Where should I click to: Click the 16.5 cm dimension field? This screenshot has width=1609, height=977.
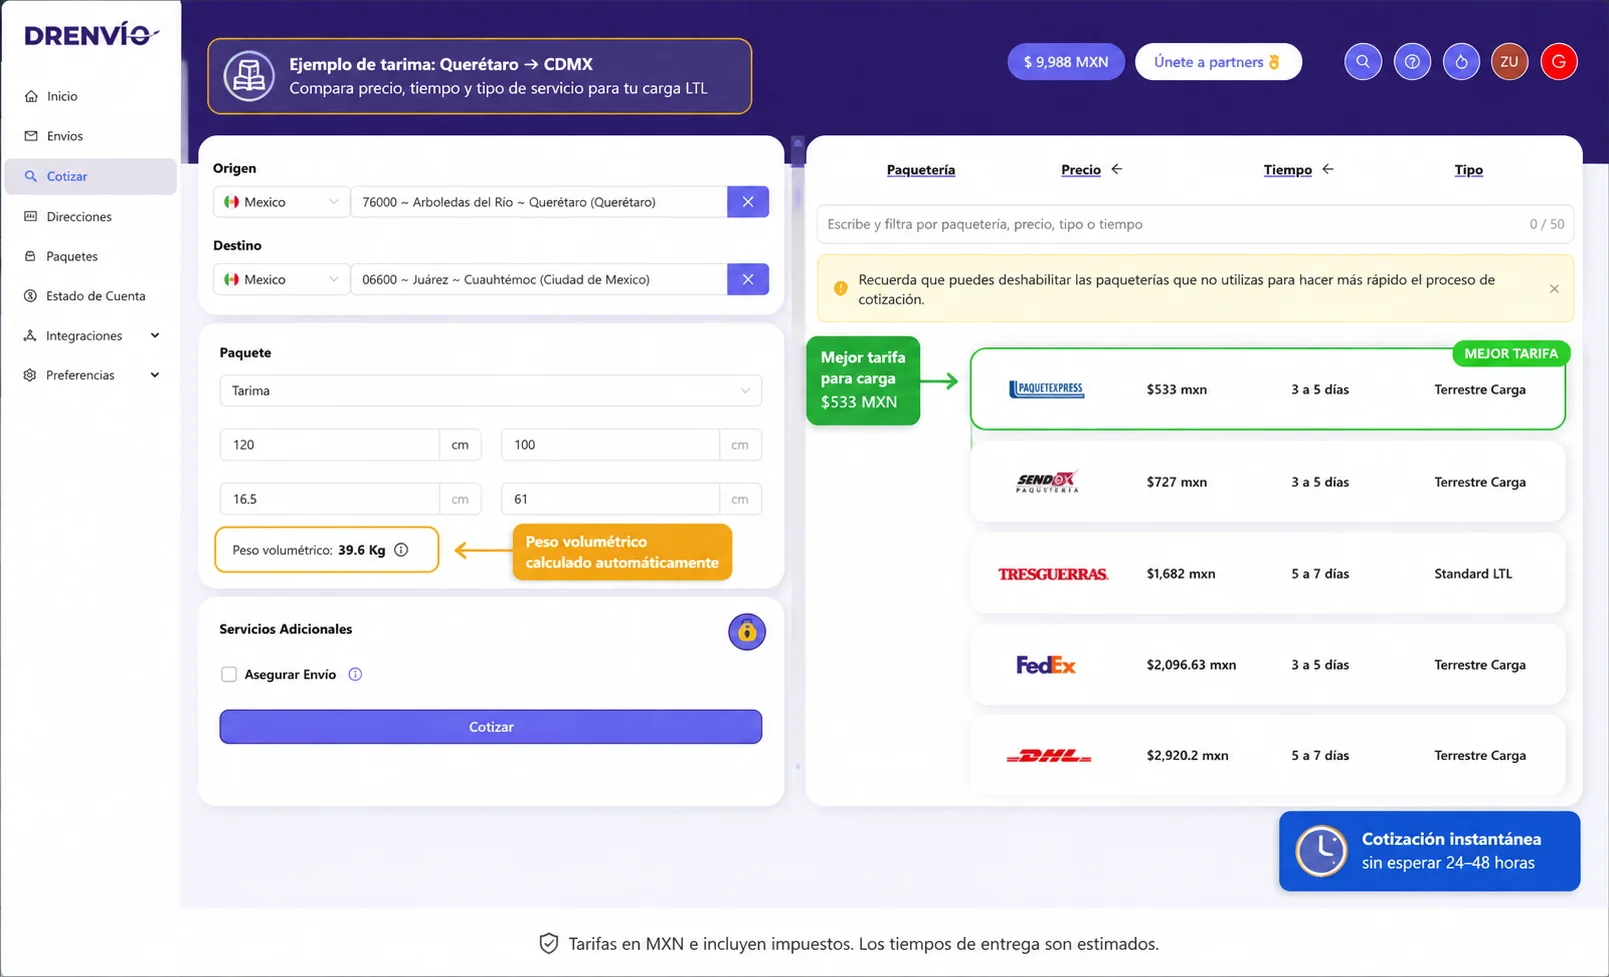pyautogui.click(x=329, y=499)
